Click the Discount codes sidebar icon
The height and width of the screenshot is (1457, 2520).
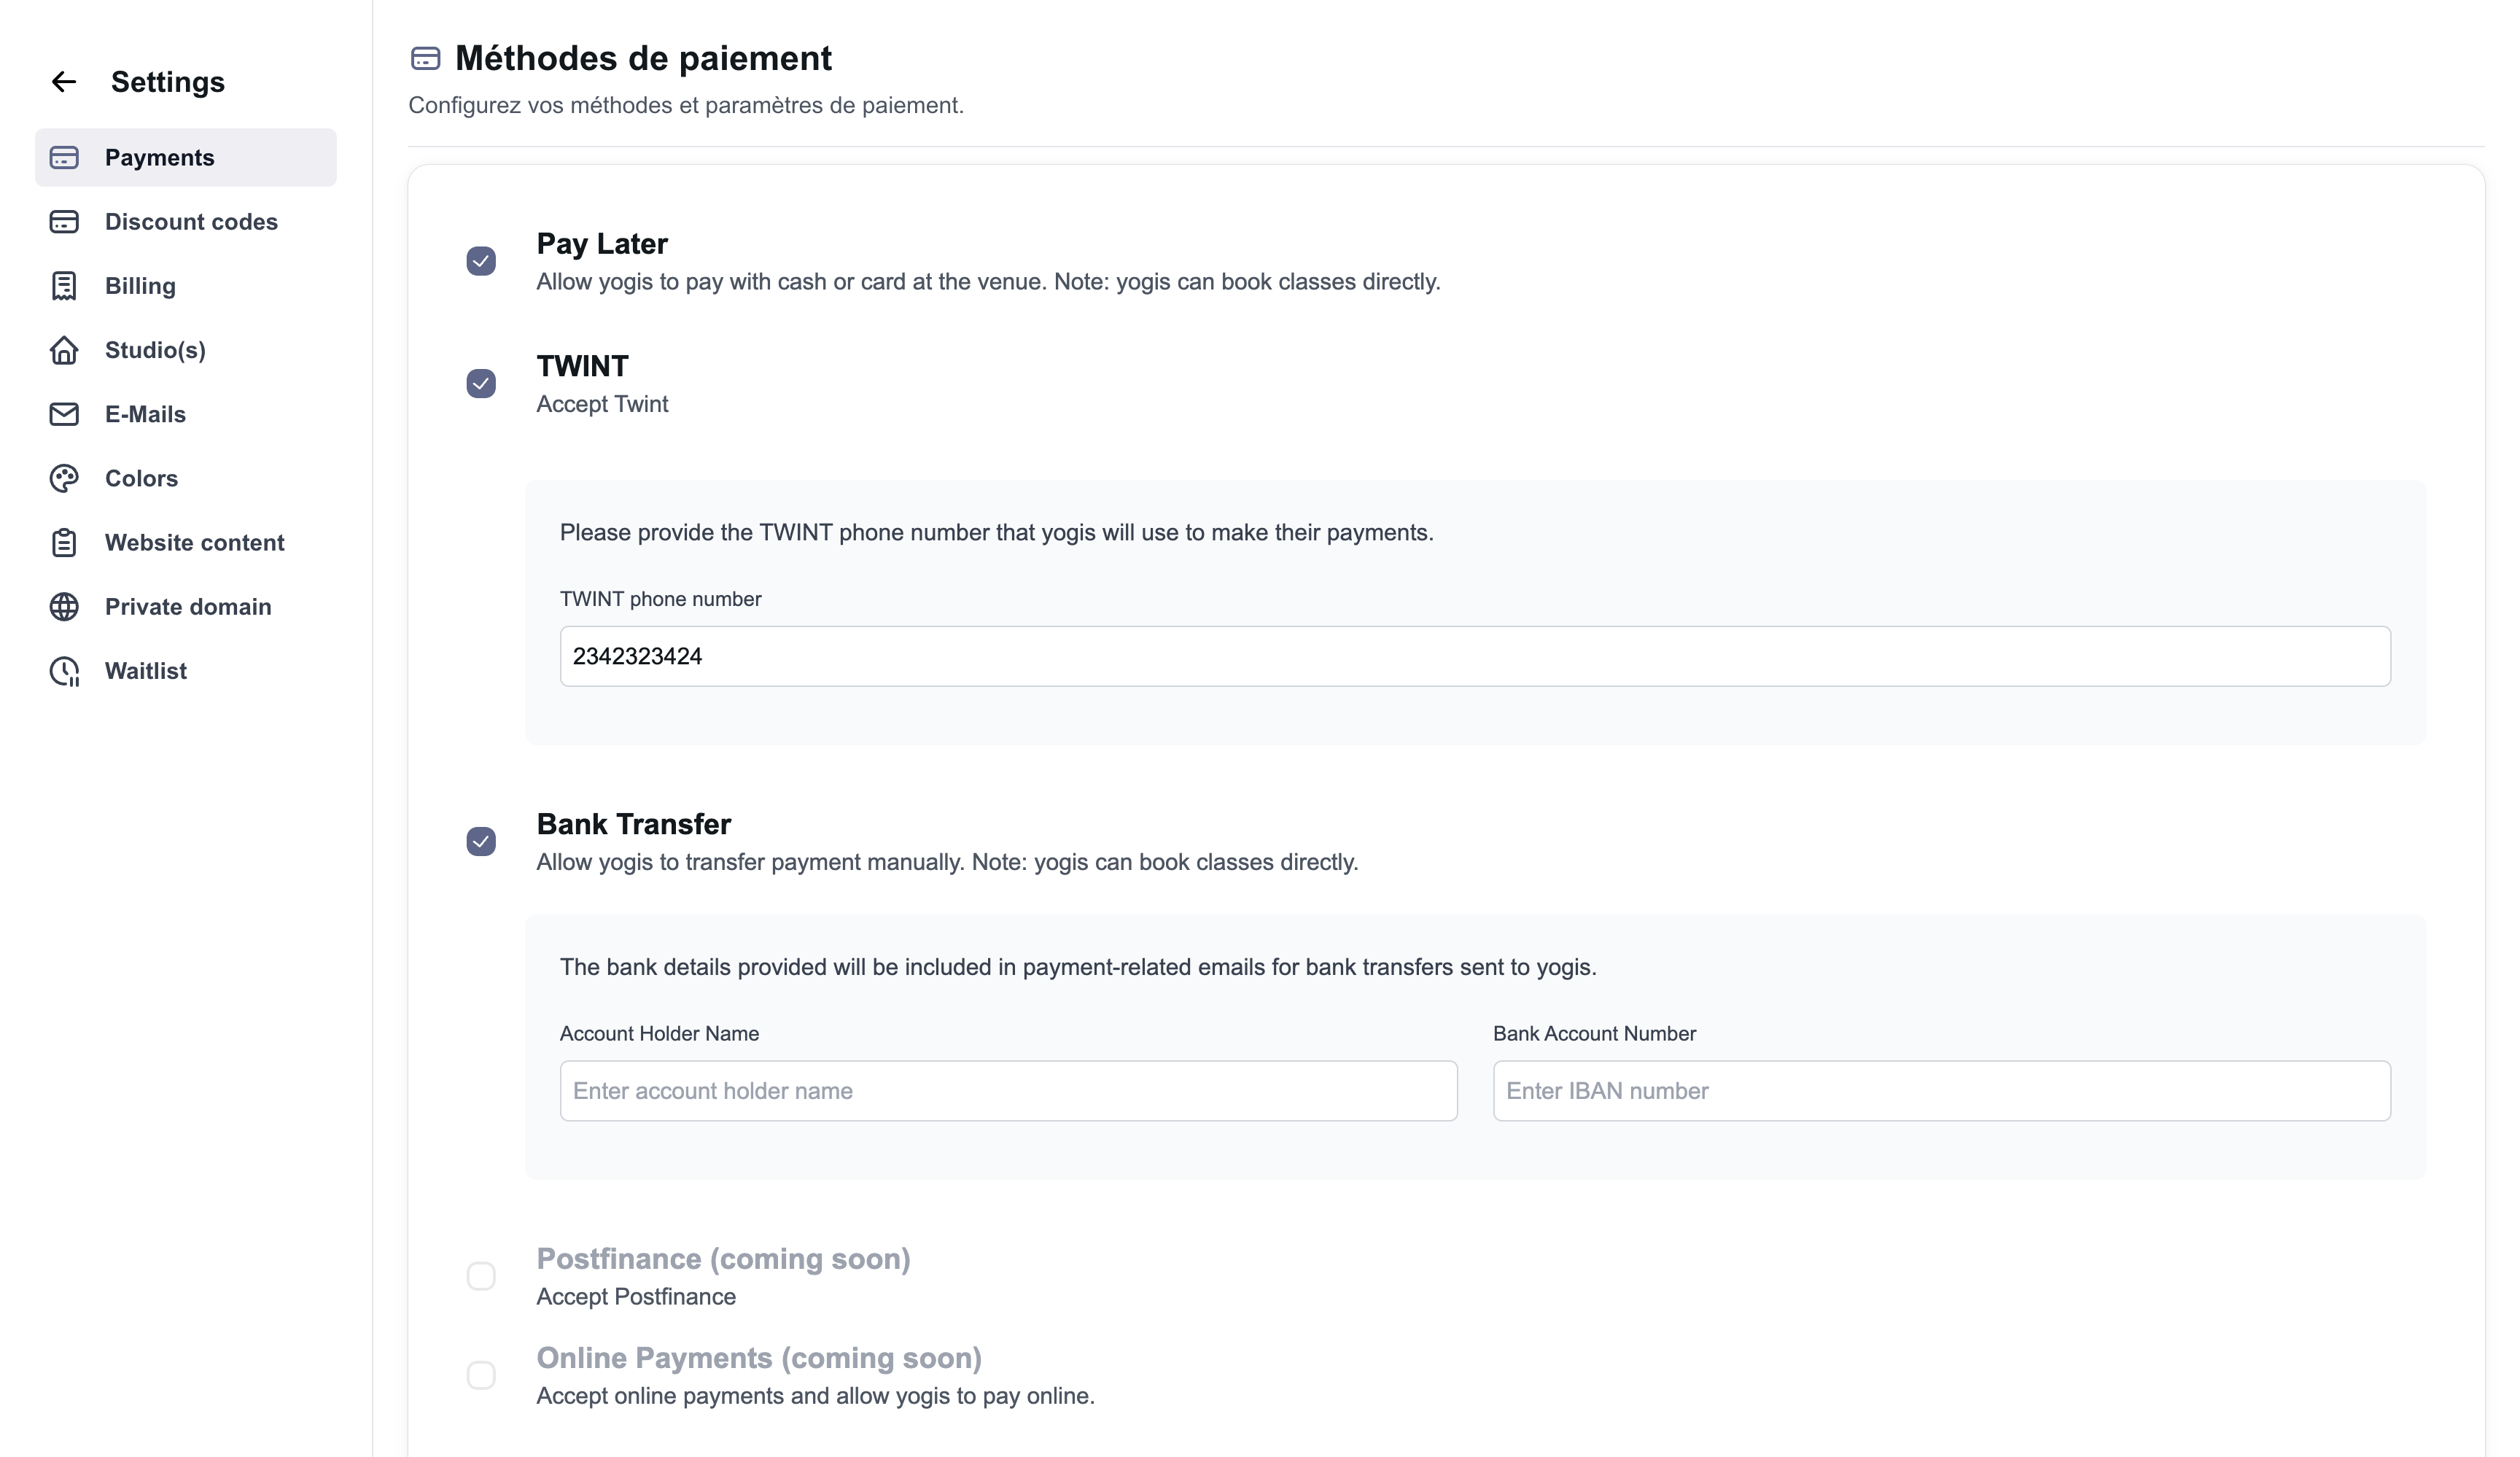point(64,222)
